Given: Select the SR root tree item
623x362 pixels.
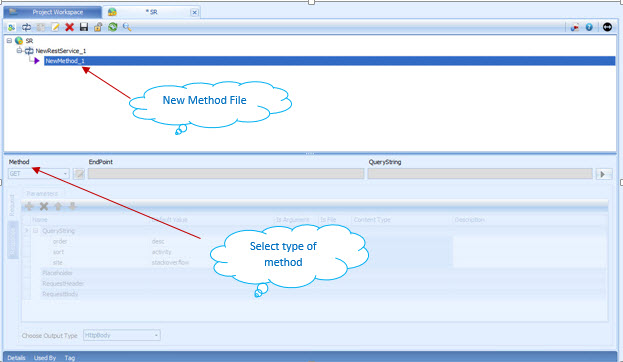Looking at the screenshot, I should (x=29, y=41).
